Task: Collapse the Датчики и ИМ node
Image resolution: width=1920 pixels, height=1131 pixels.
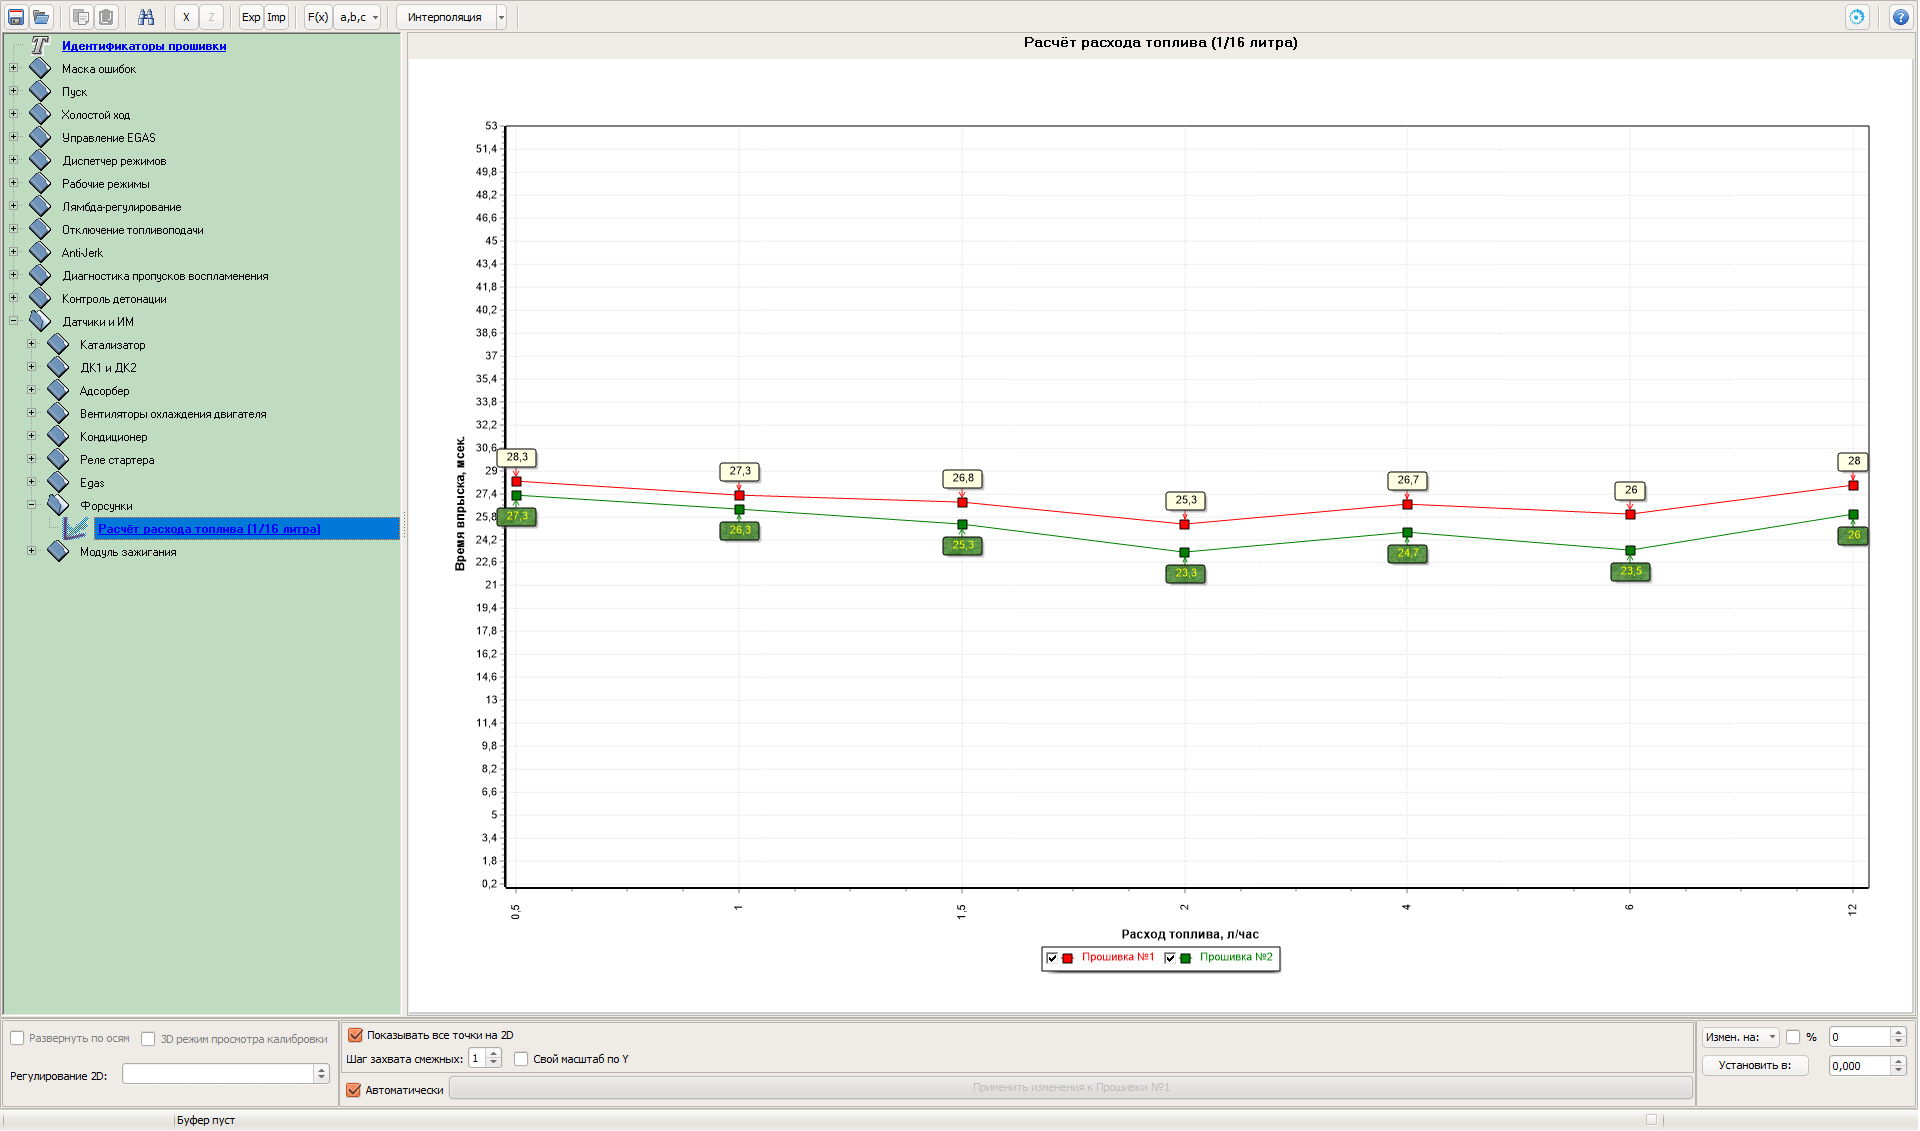Action: click(14, 321)
